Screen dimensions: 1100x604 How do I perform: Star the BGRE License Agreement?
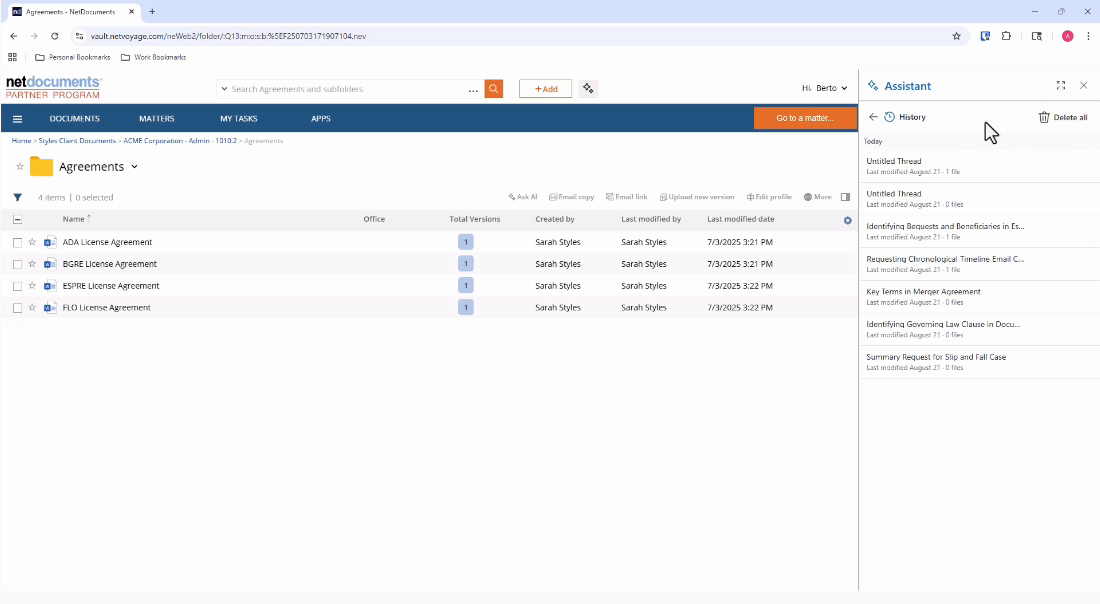(x=32, y=264)
